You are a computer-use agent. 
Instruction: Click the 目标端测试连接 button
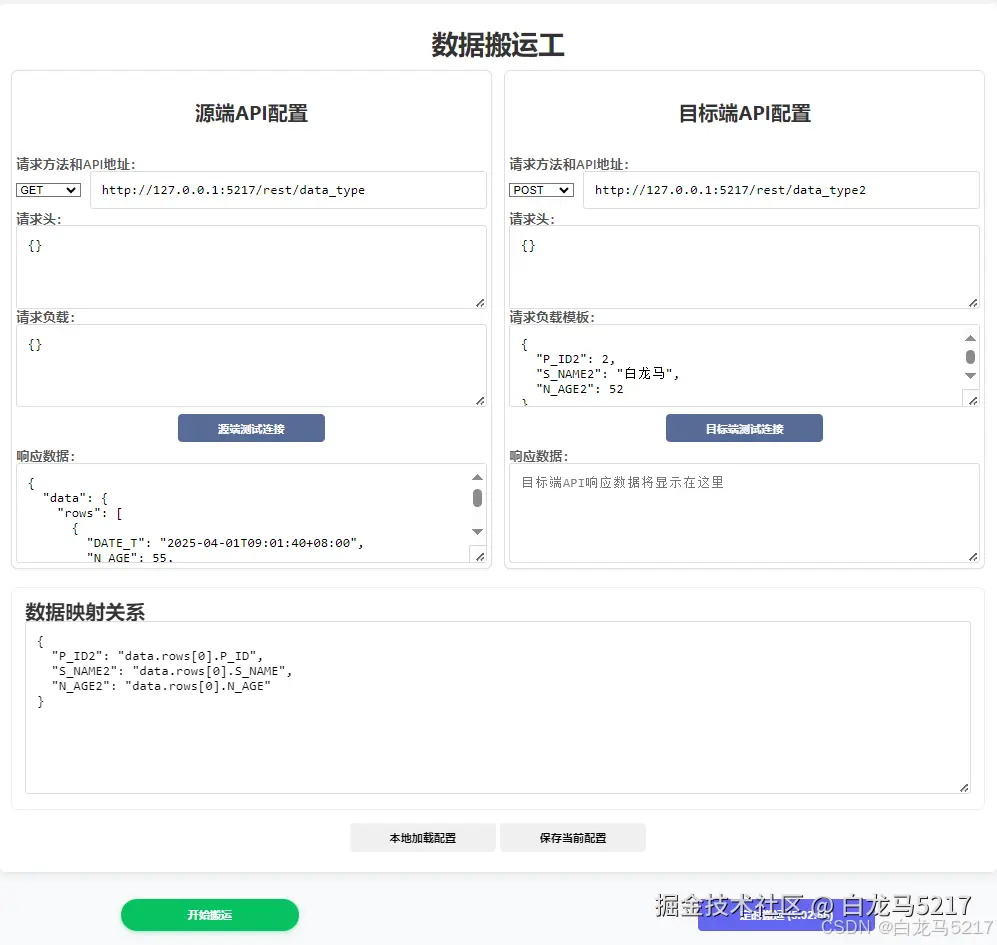coord(744,428)
